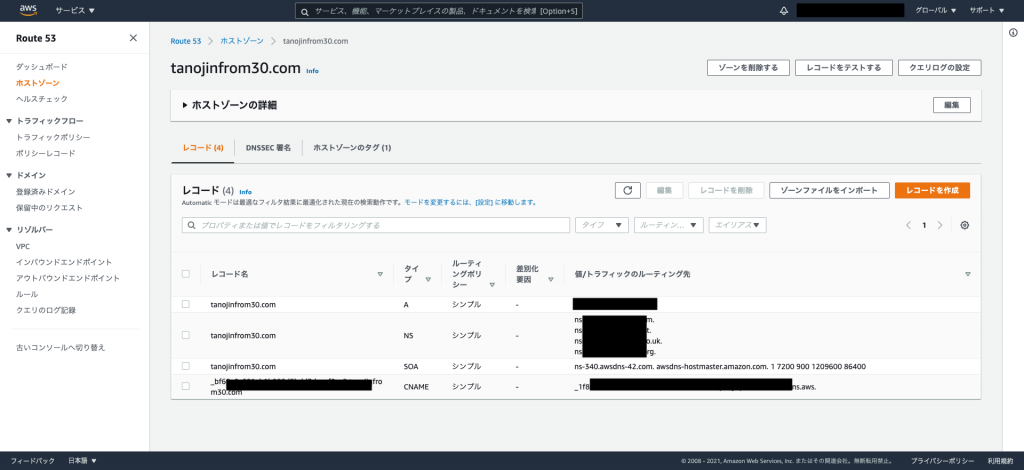Click ゾーンを削除する button
The width and height of the screenshot is (1024, 470).
pyautogui.click(x=748, y=68)
